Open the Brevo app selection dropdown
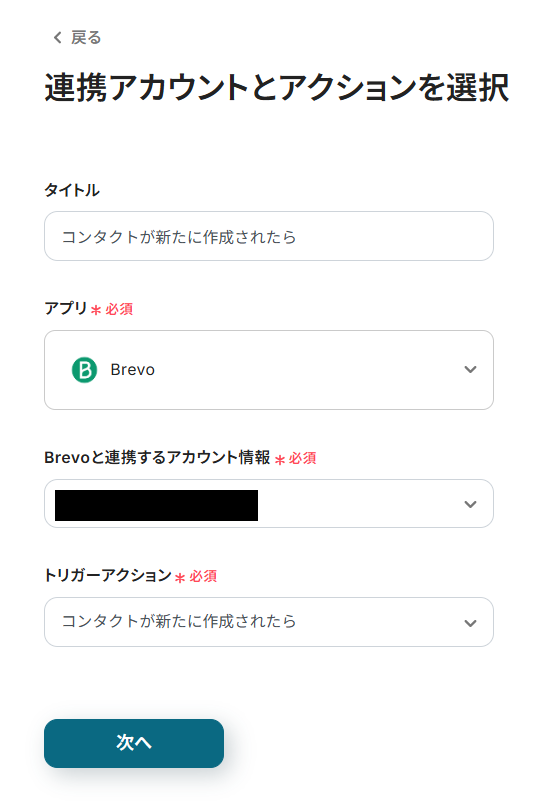 pyautogui.click(x=269, y=370)
